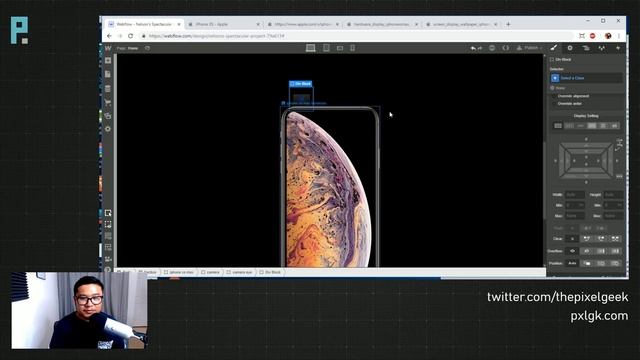The height and width of the screenshot is (360, 640).
Task: Select the desktop breakpoint view
Action: (311, 48)
